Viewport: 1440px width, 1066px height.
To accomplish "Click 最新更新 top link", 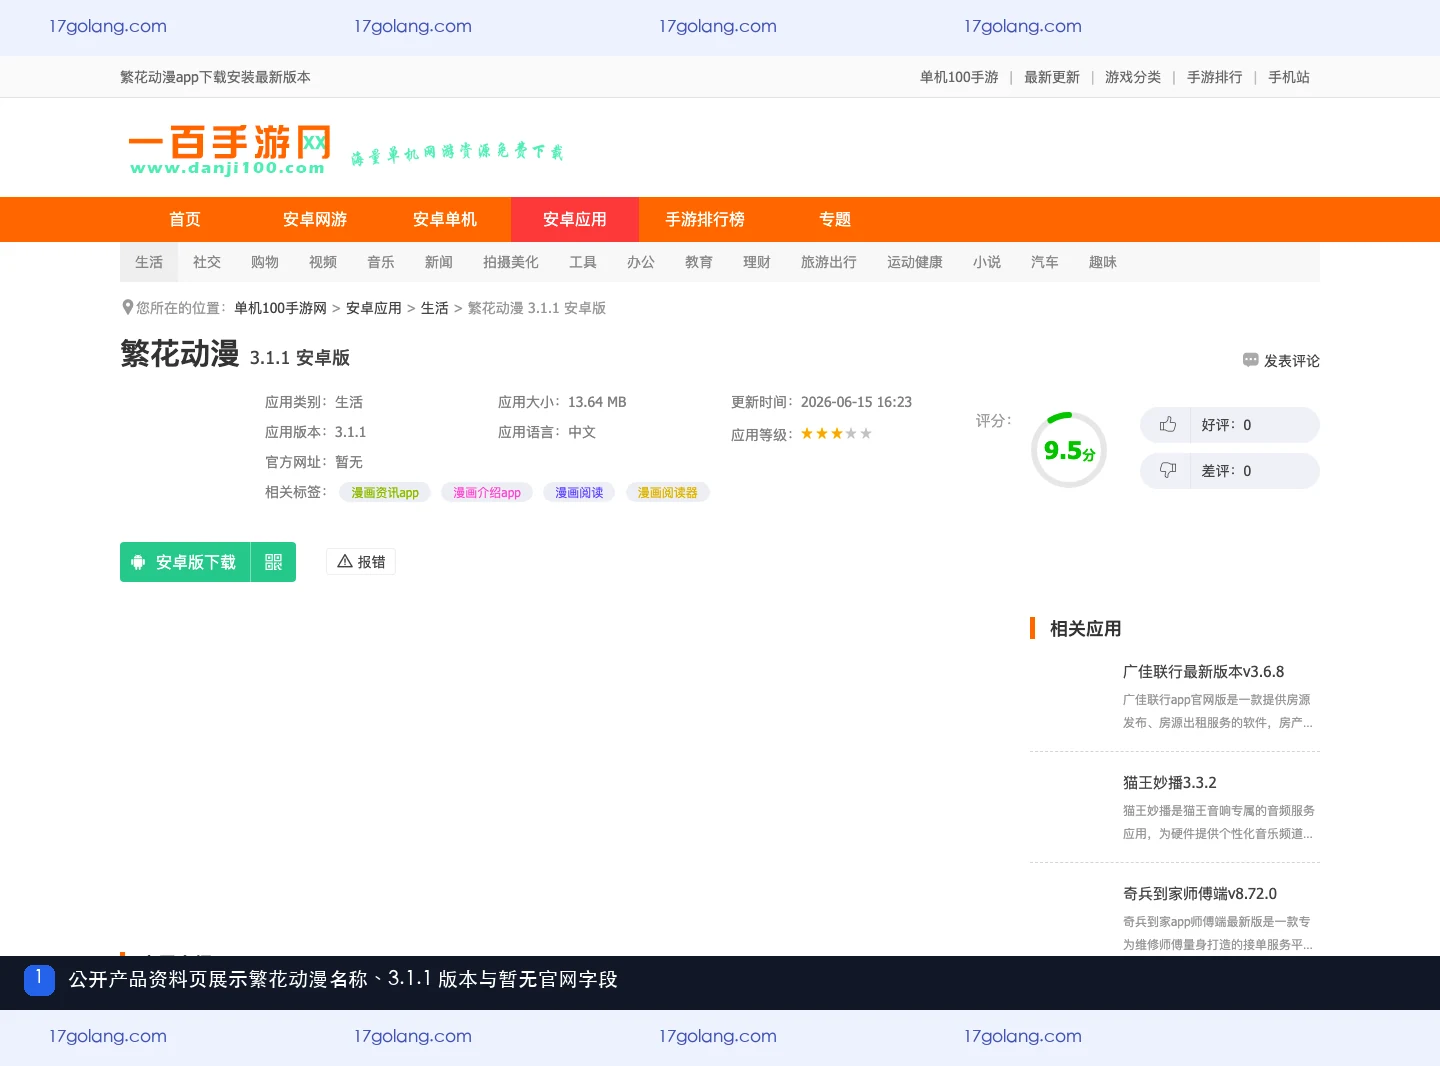I will click(1052, 77).
